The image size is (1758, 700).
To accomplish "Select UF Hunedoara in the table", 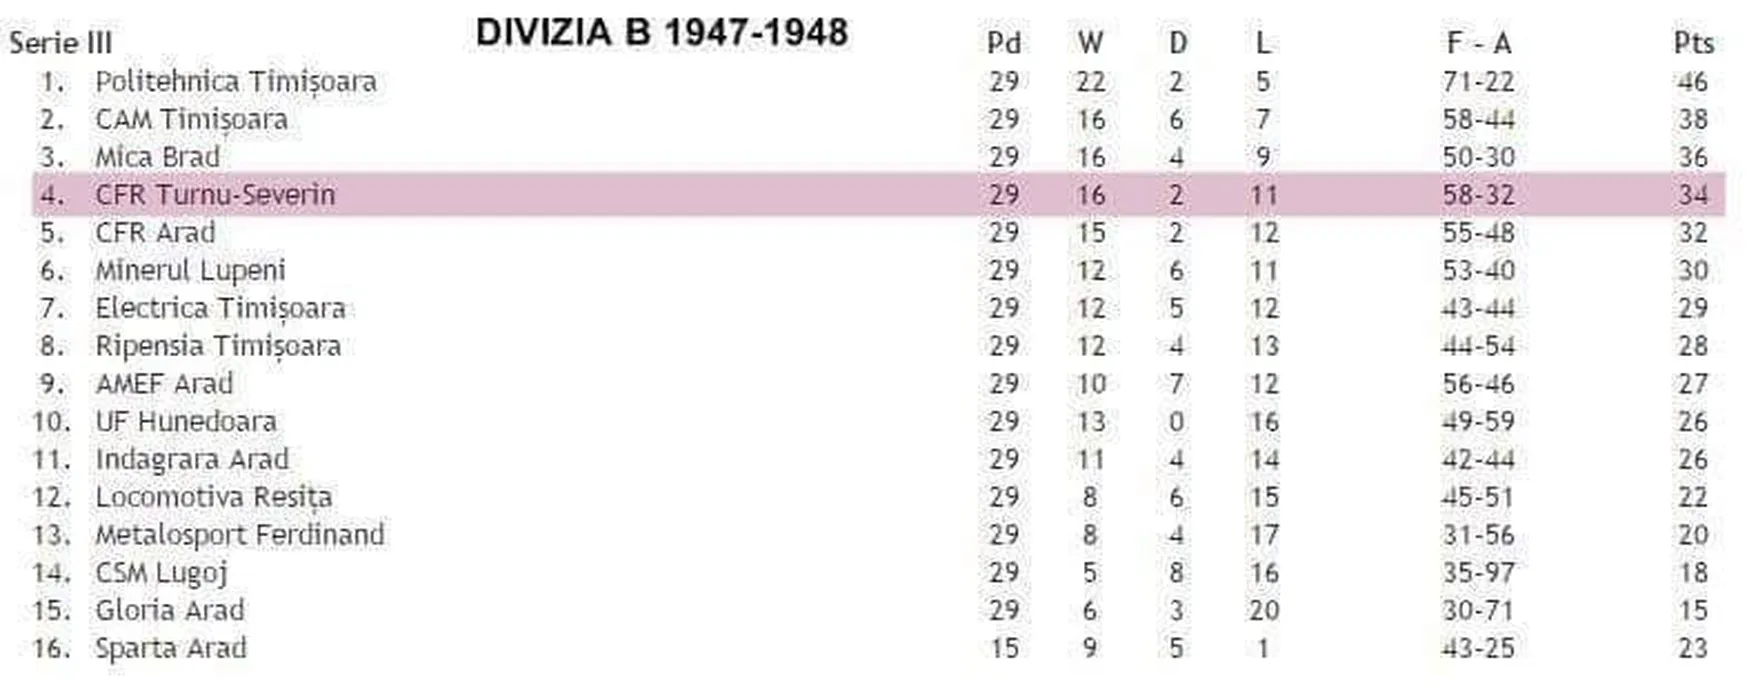I will pyautogui.click(x=186, y=422).
